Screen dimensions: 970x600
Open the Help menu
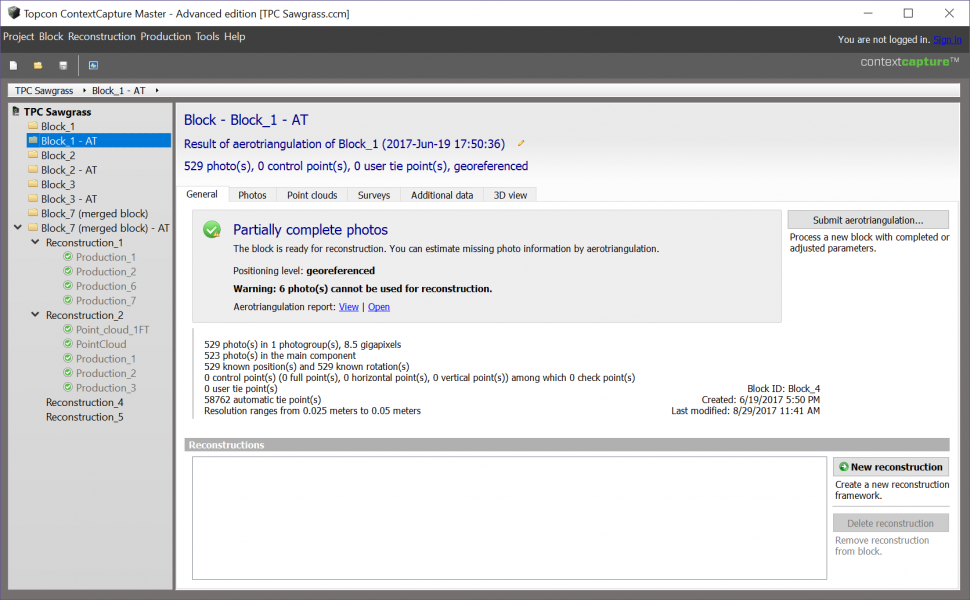234,36
